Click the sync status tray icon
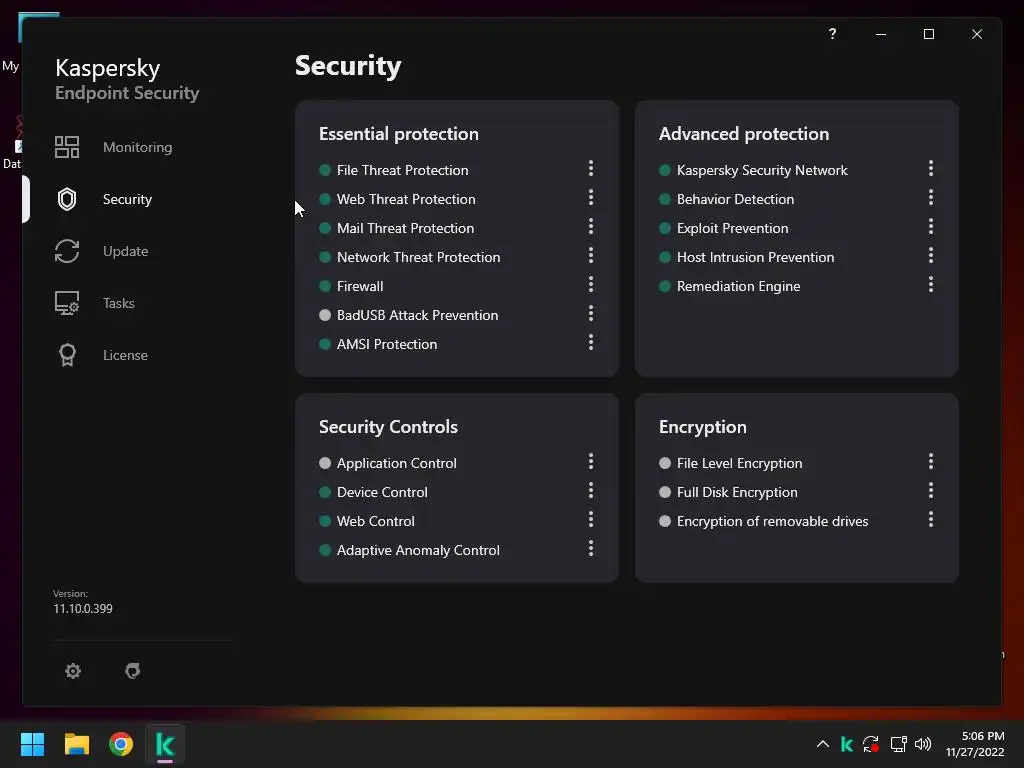 [x=871, y=744]
